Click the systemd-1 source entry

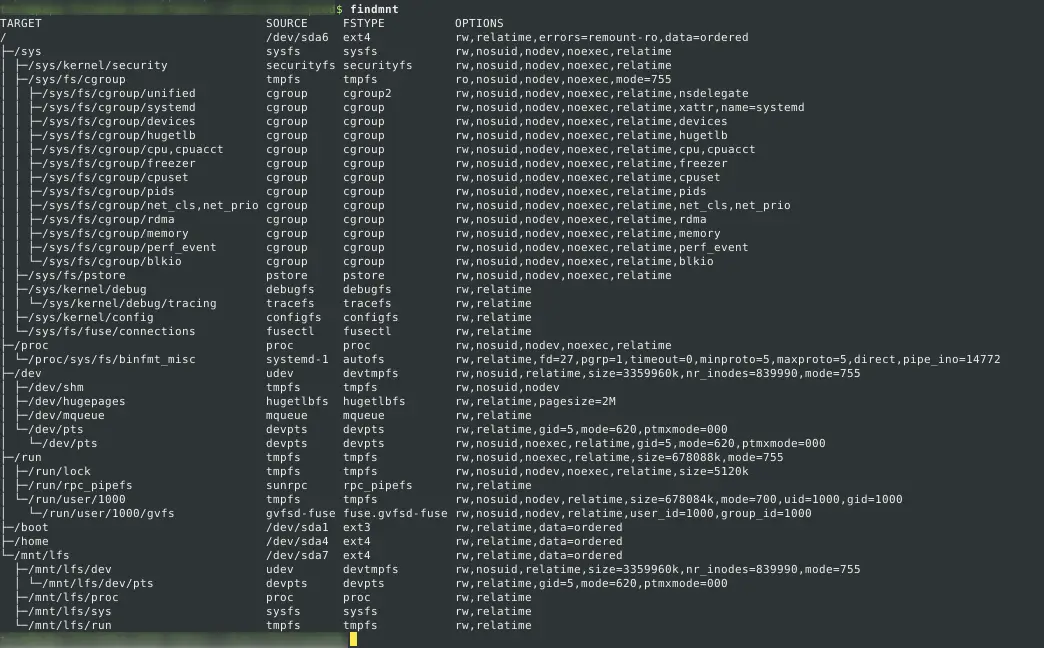coord(298,359)
